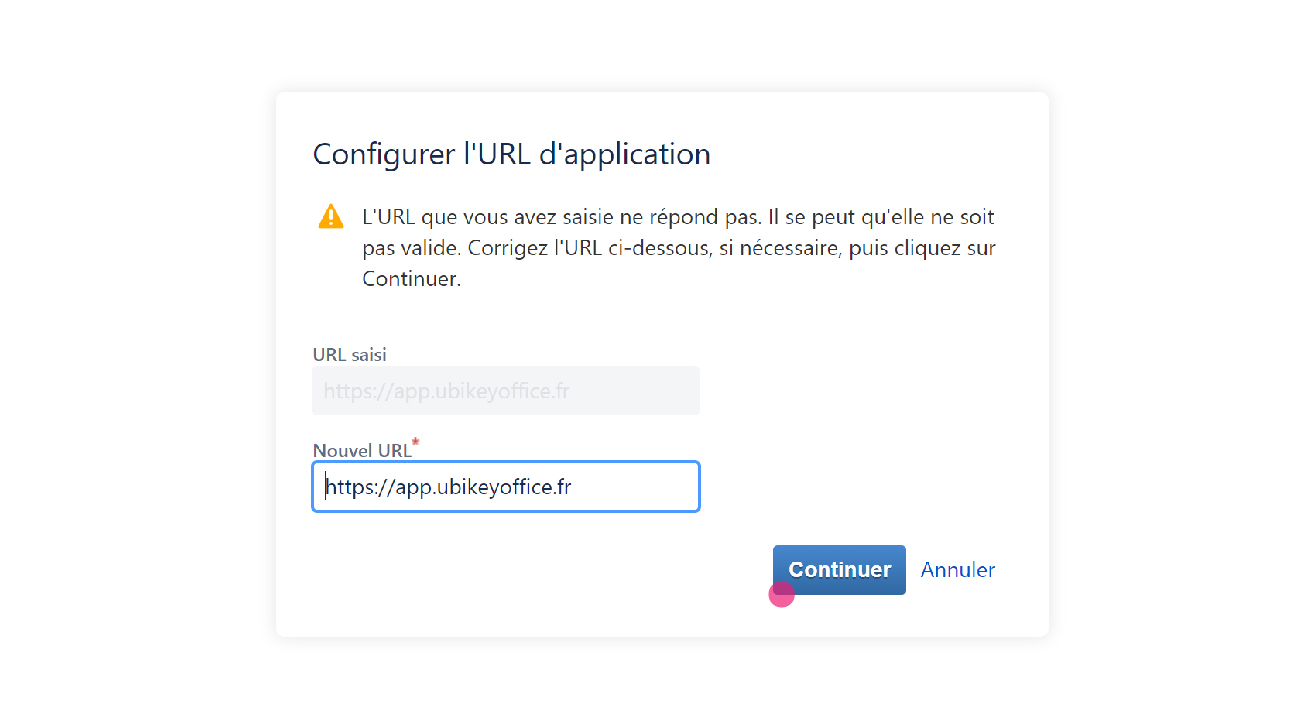The height and width of the screenshot is (713, 1303).
Task: Click the greyed-out URL text in URL saisi
Action: click(447, 391)
